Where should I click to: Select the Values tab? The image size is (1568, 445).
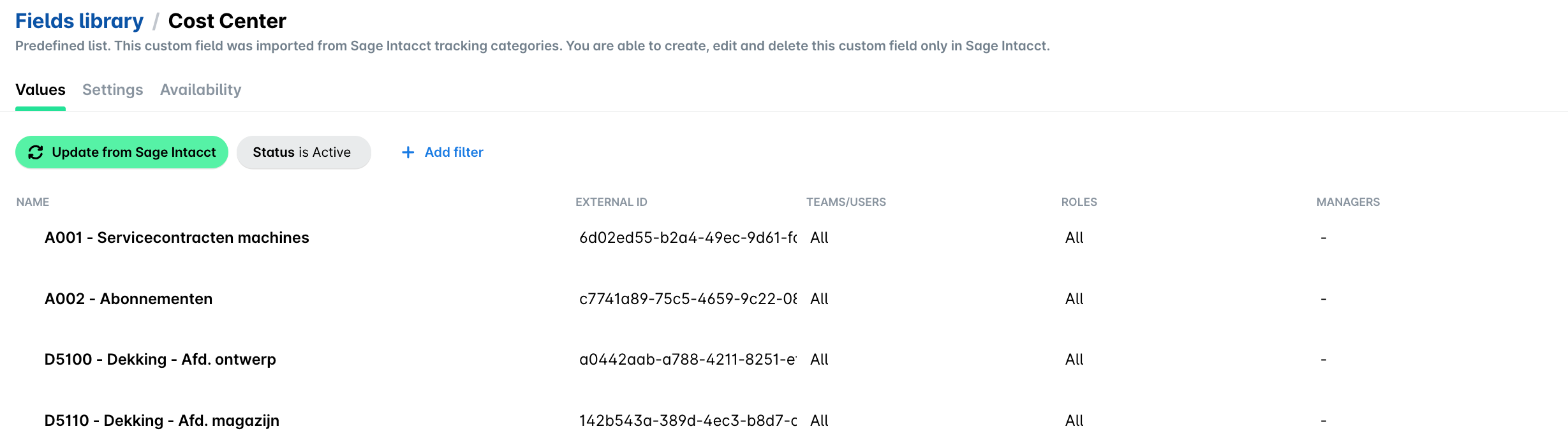[x=40, y=90]
